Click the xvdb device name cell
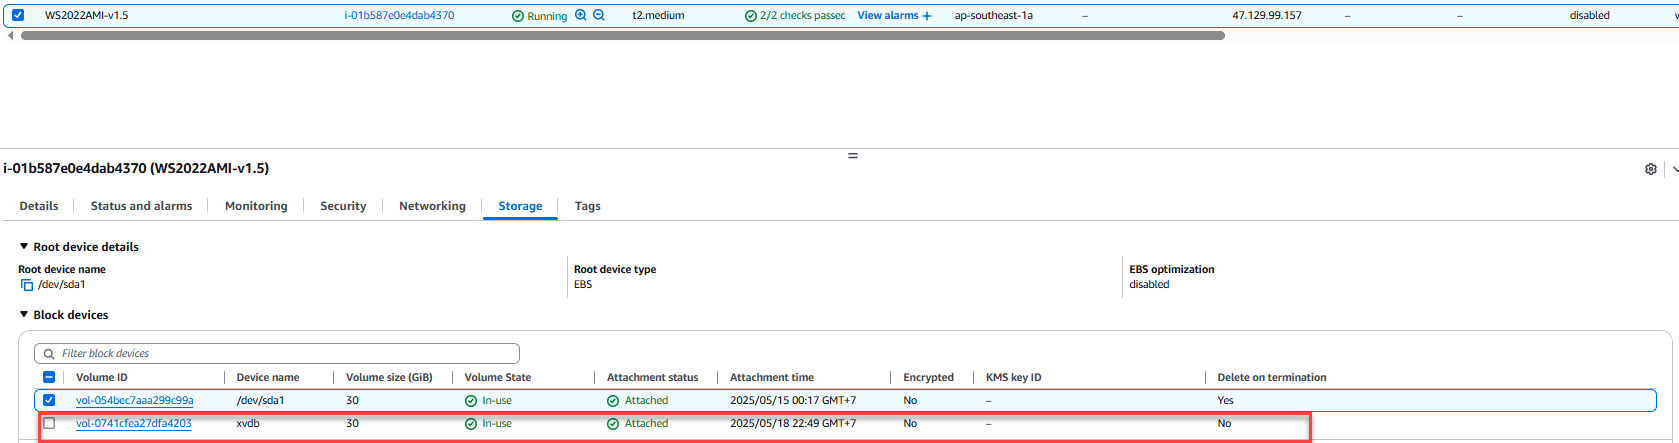The image size is (1679, 443). pos(248,423)
